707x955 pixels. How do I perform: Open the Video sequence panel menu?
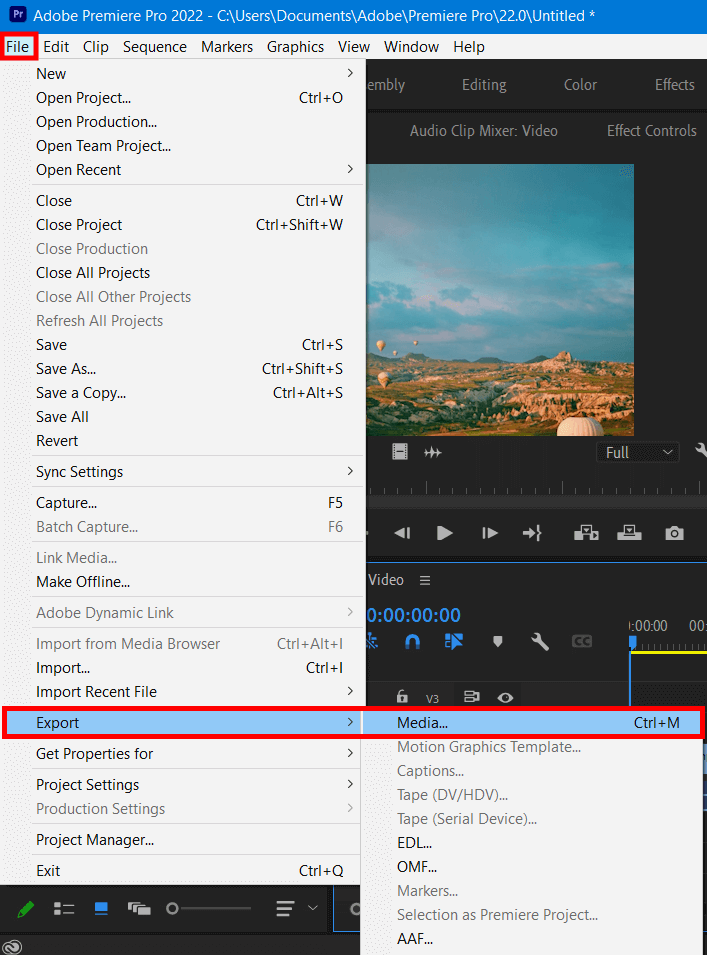tap(425, 580)
